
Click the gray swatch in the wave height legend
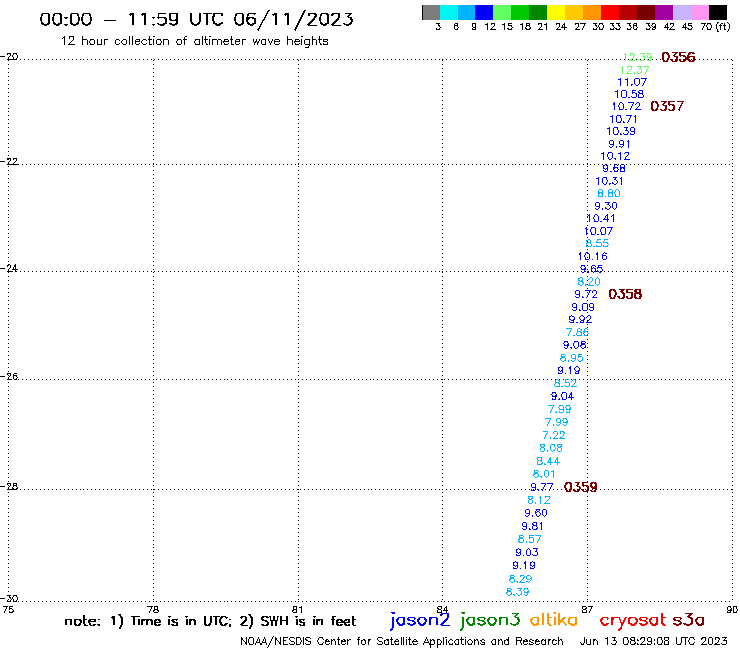pyautogui.click(x=431, y=12)
